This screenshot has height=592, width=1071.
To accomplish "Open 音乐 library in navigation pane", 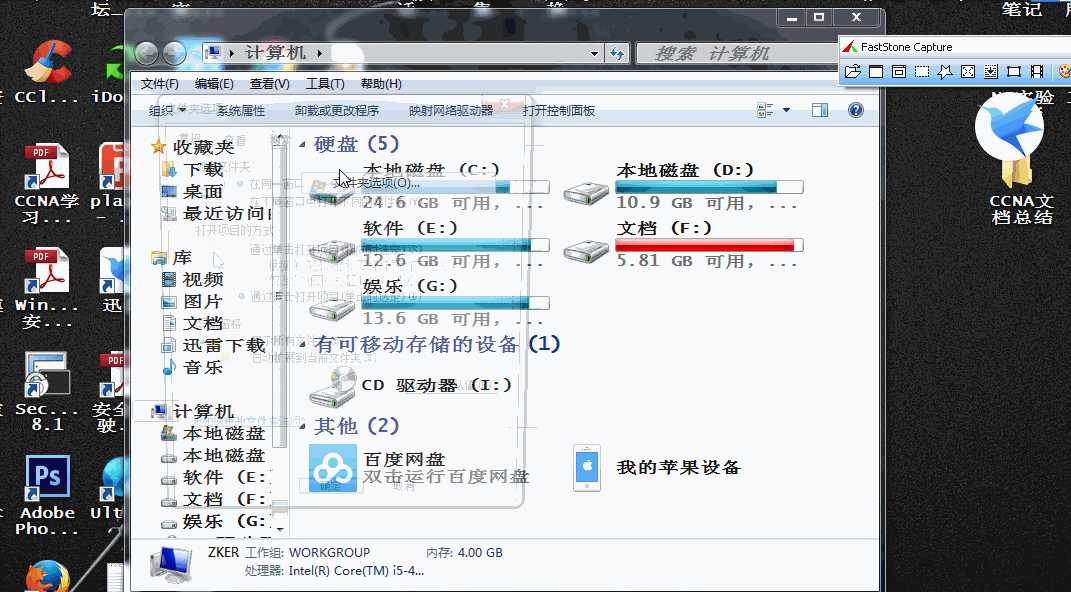I will [x=203, y=367].
